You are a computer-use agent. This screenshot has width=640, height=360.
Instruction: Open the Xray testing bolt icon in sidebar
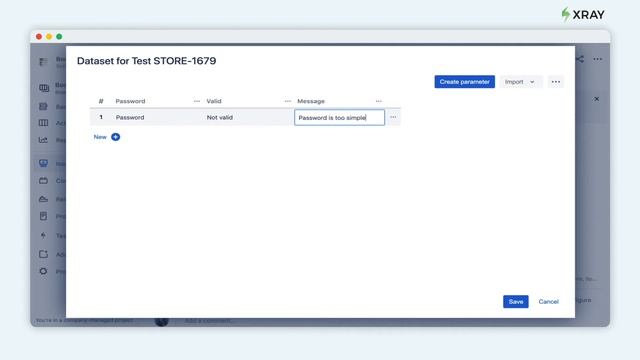[x=43, y=236]
